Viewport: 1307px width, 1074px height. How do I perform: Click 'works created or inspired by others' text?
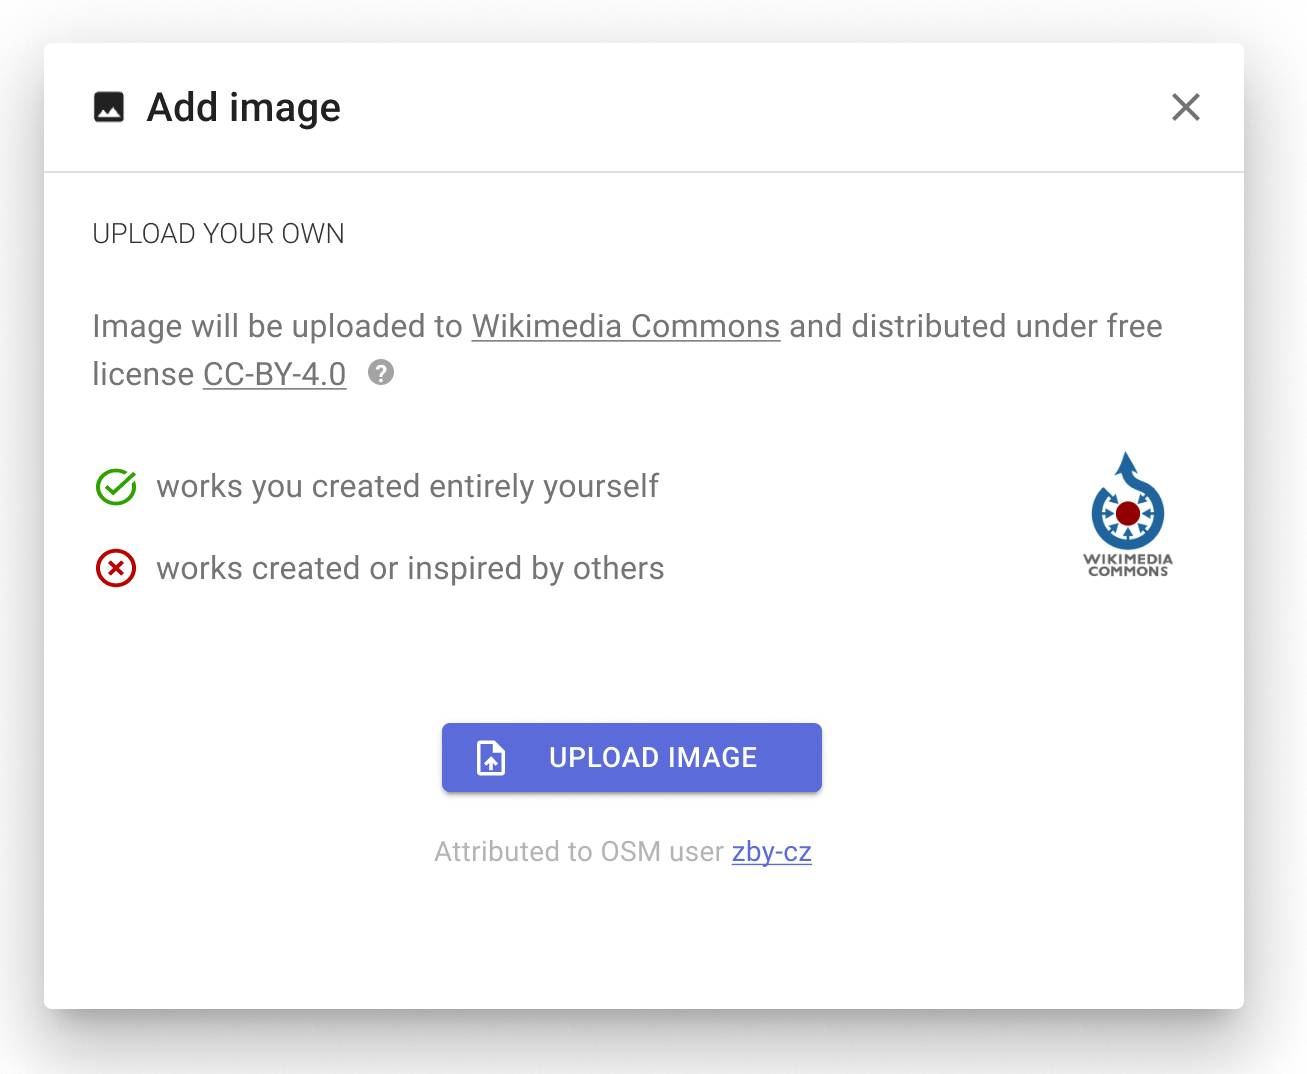[411, 569]
